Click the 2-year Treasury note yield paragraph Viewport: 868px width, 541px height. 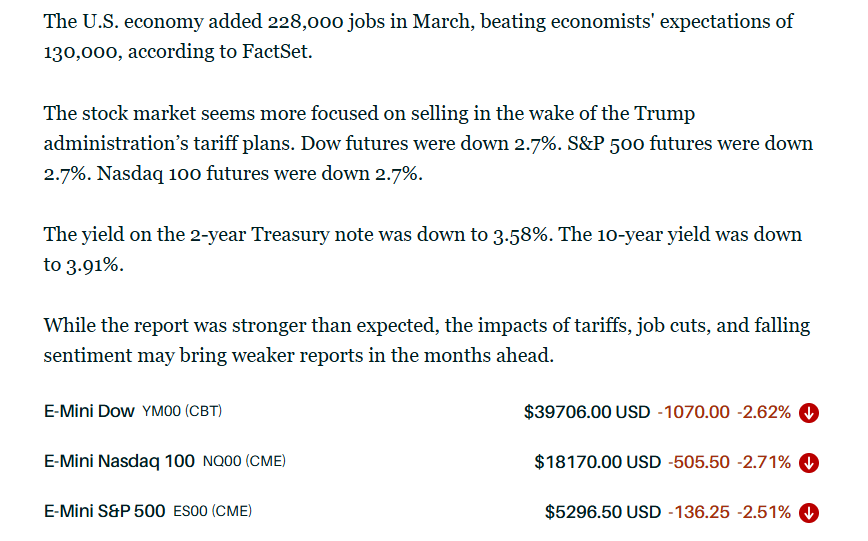pyautogui.click(x=422, y=250)
